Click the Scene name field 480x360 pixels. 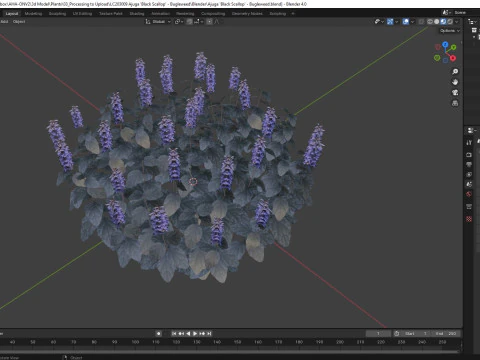[466, 13]
